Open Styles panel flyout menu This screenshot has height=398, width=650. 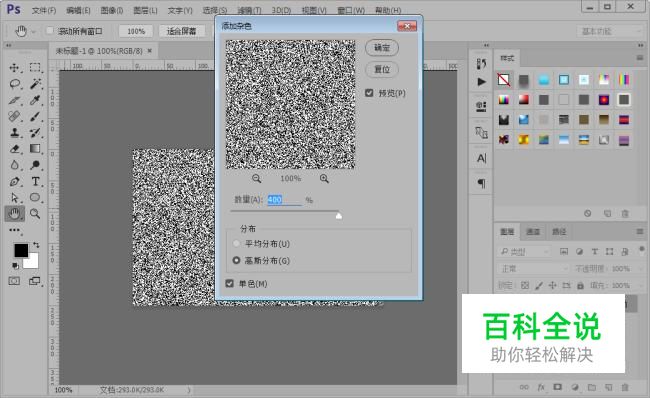(x=640, y=58)
